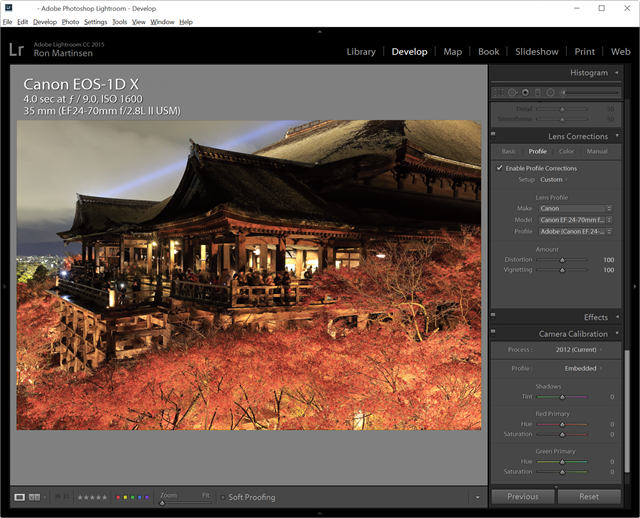Select the Crop Overlay tool
The width and height of the screenshot is (640, 518).
499,92
